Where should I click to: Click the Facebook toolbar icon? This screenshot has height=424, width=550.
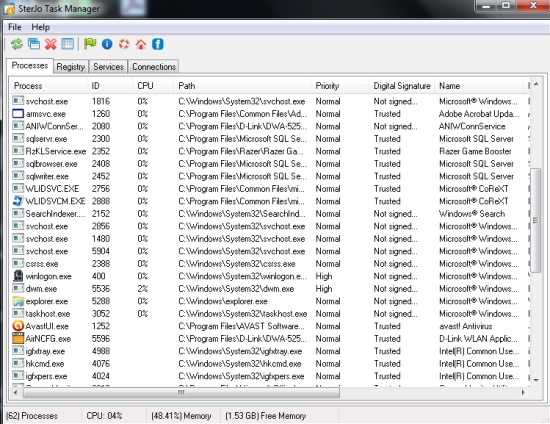[x=158, y=44]
